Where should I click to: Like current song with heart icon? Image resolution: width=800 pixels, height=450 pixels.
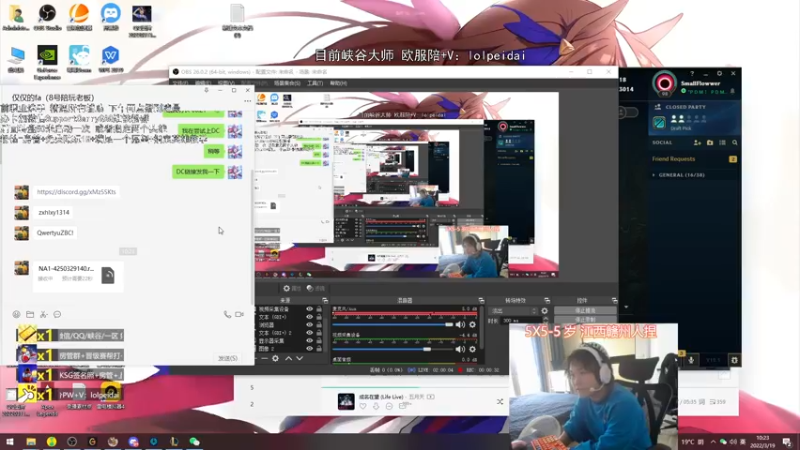(x=363, y=406)
